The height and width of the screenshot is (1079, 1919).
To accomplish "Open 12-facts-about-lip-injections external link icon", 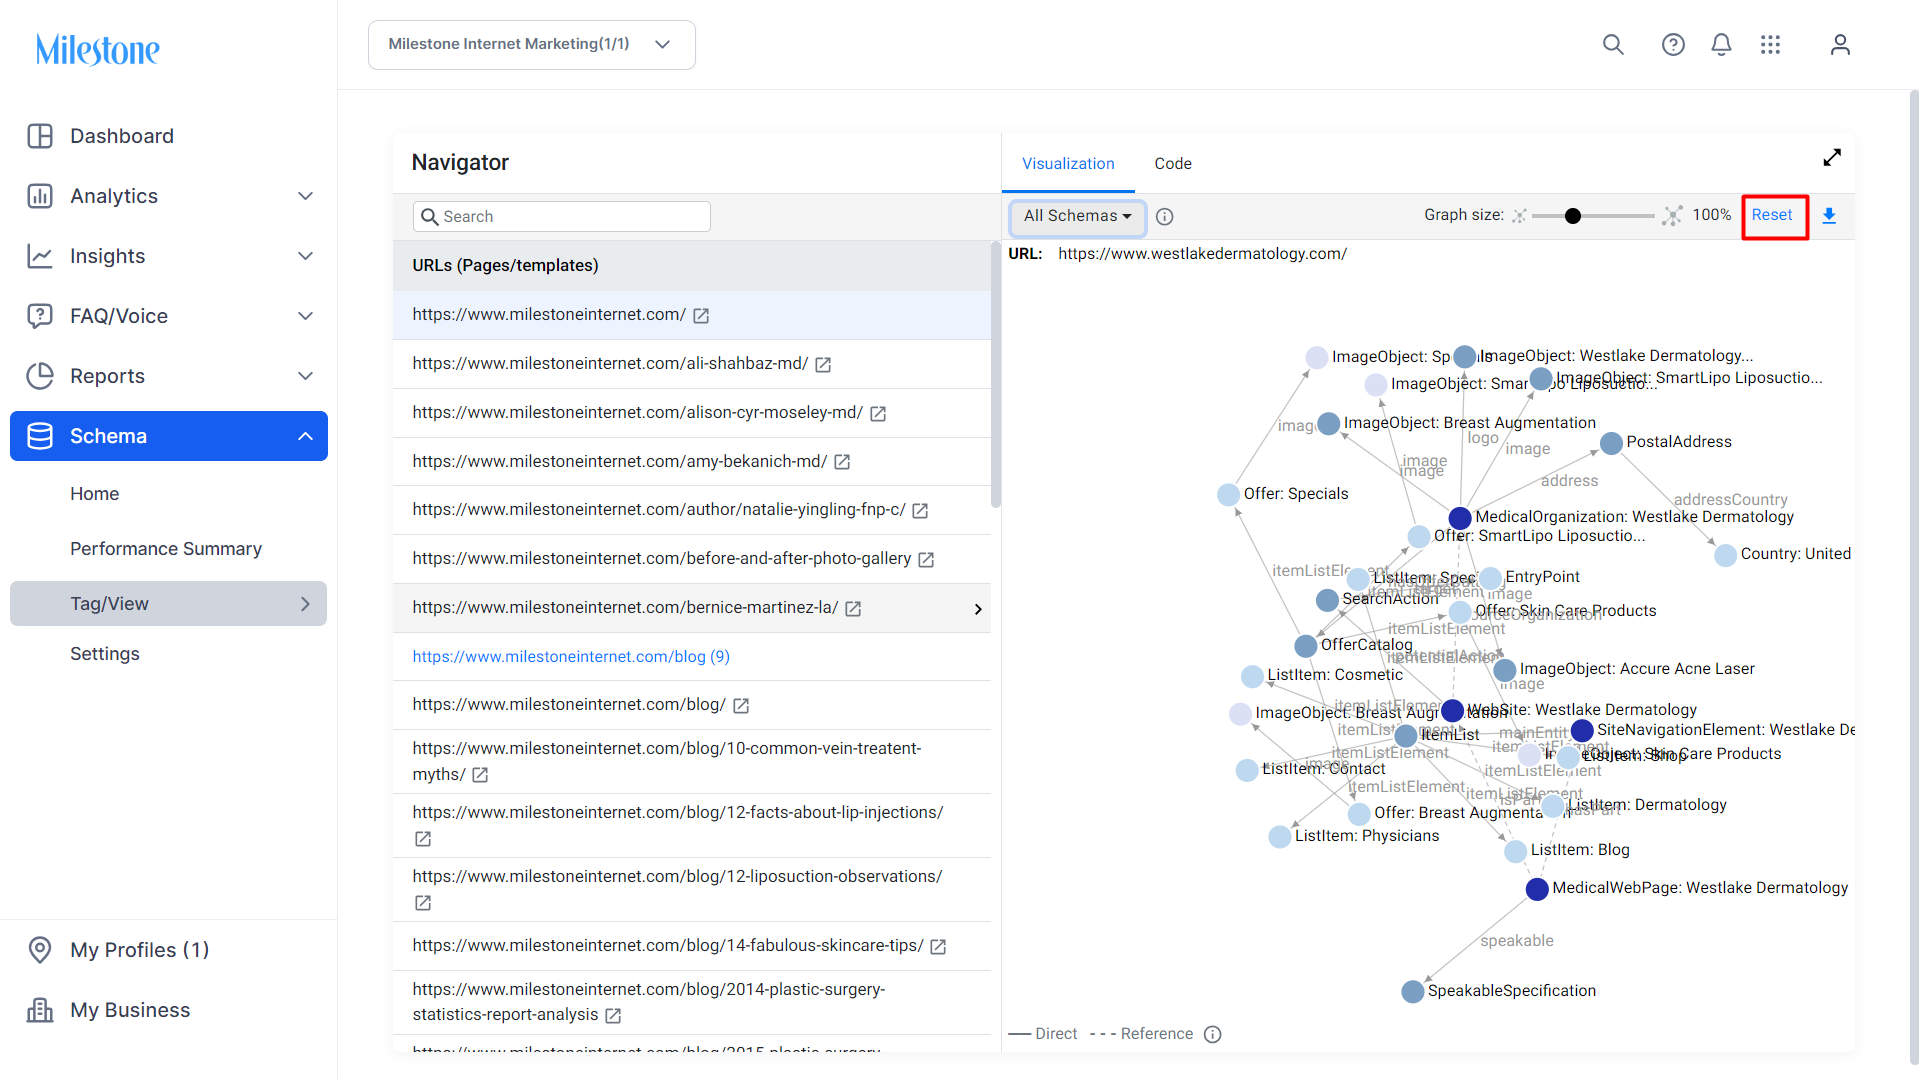I will click(423, 839).
